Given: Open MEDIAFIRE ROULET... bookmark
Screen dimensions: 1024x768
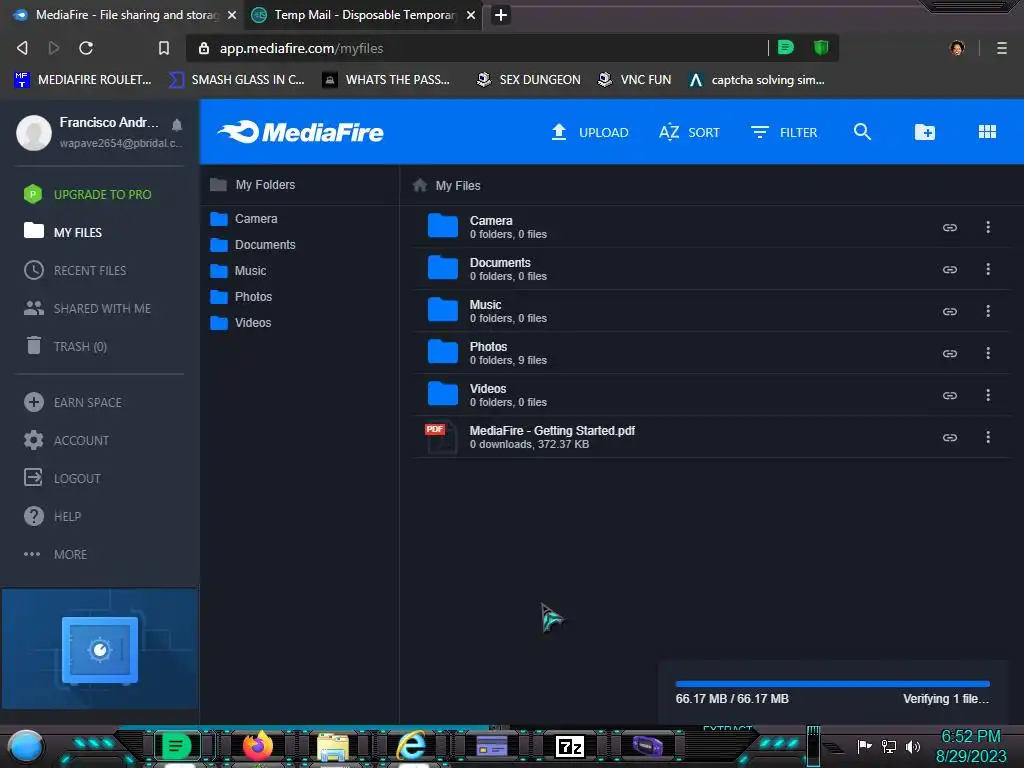Looking at the screenshot, I should pyautogui.click(x=83, y=80).
